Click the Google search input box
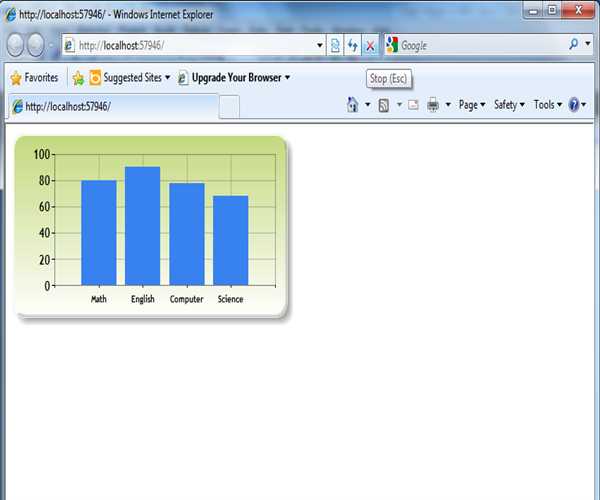The width and height of the screenshot is (600, 500). coord(480,46)
